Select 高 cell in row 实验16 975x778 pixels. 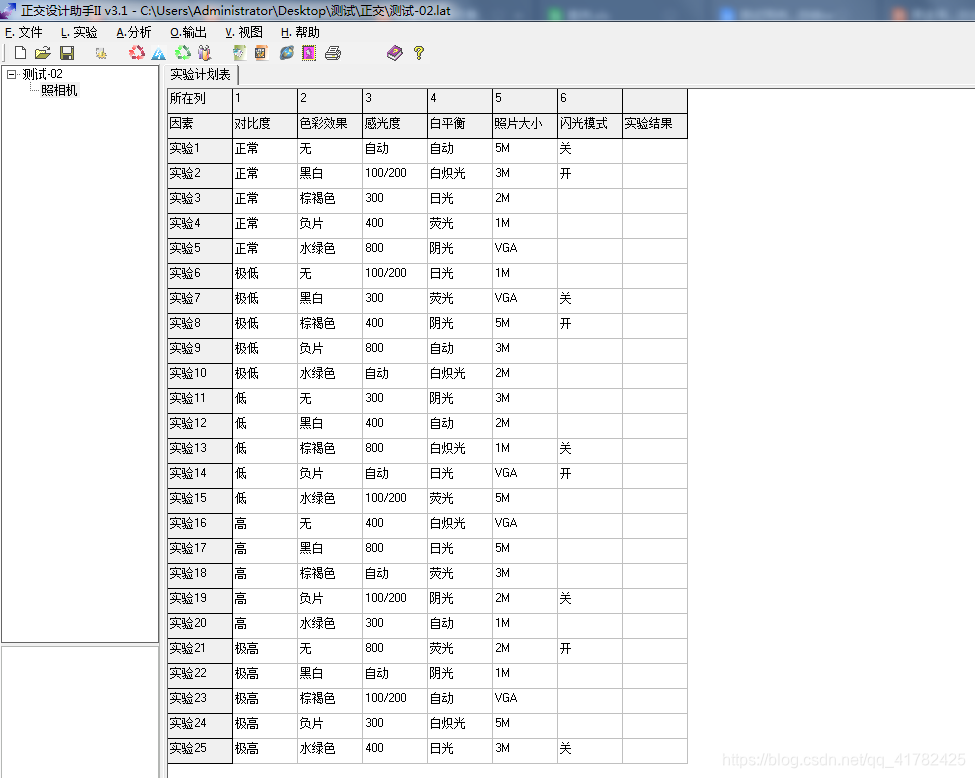click(265, 526)
